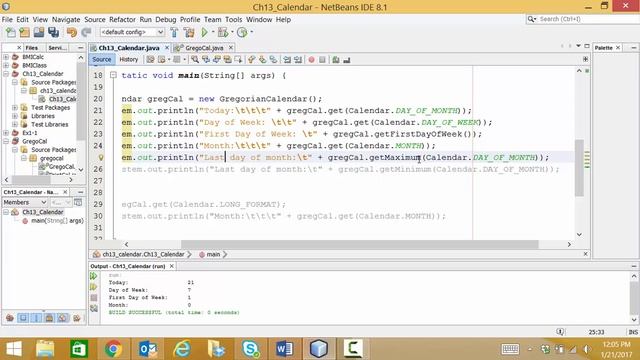
Task: Close the Ch13_Calendar.java editor tab
Action: [167, 48]
